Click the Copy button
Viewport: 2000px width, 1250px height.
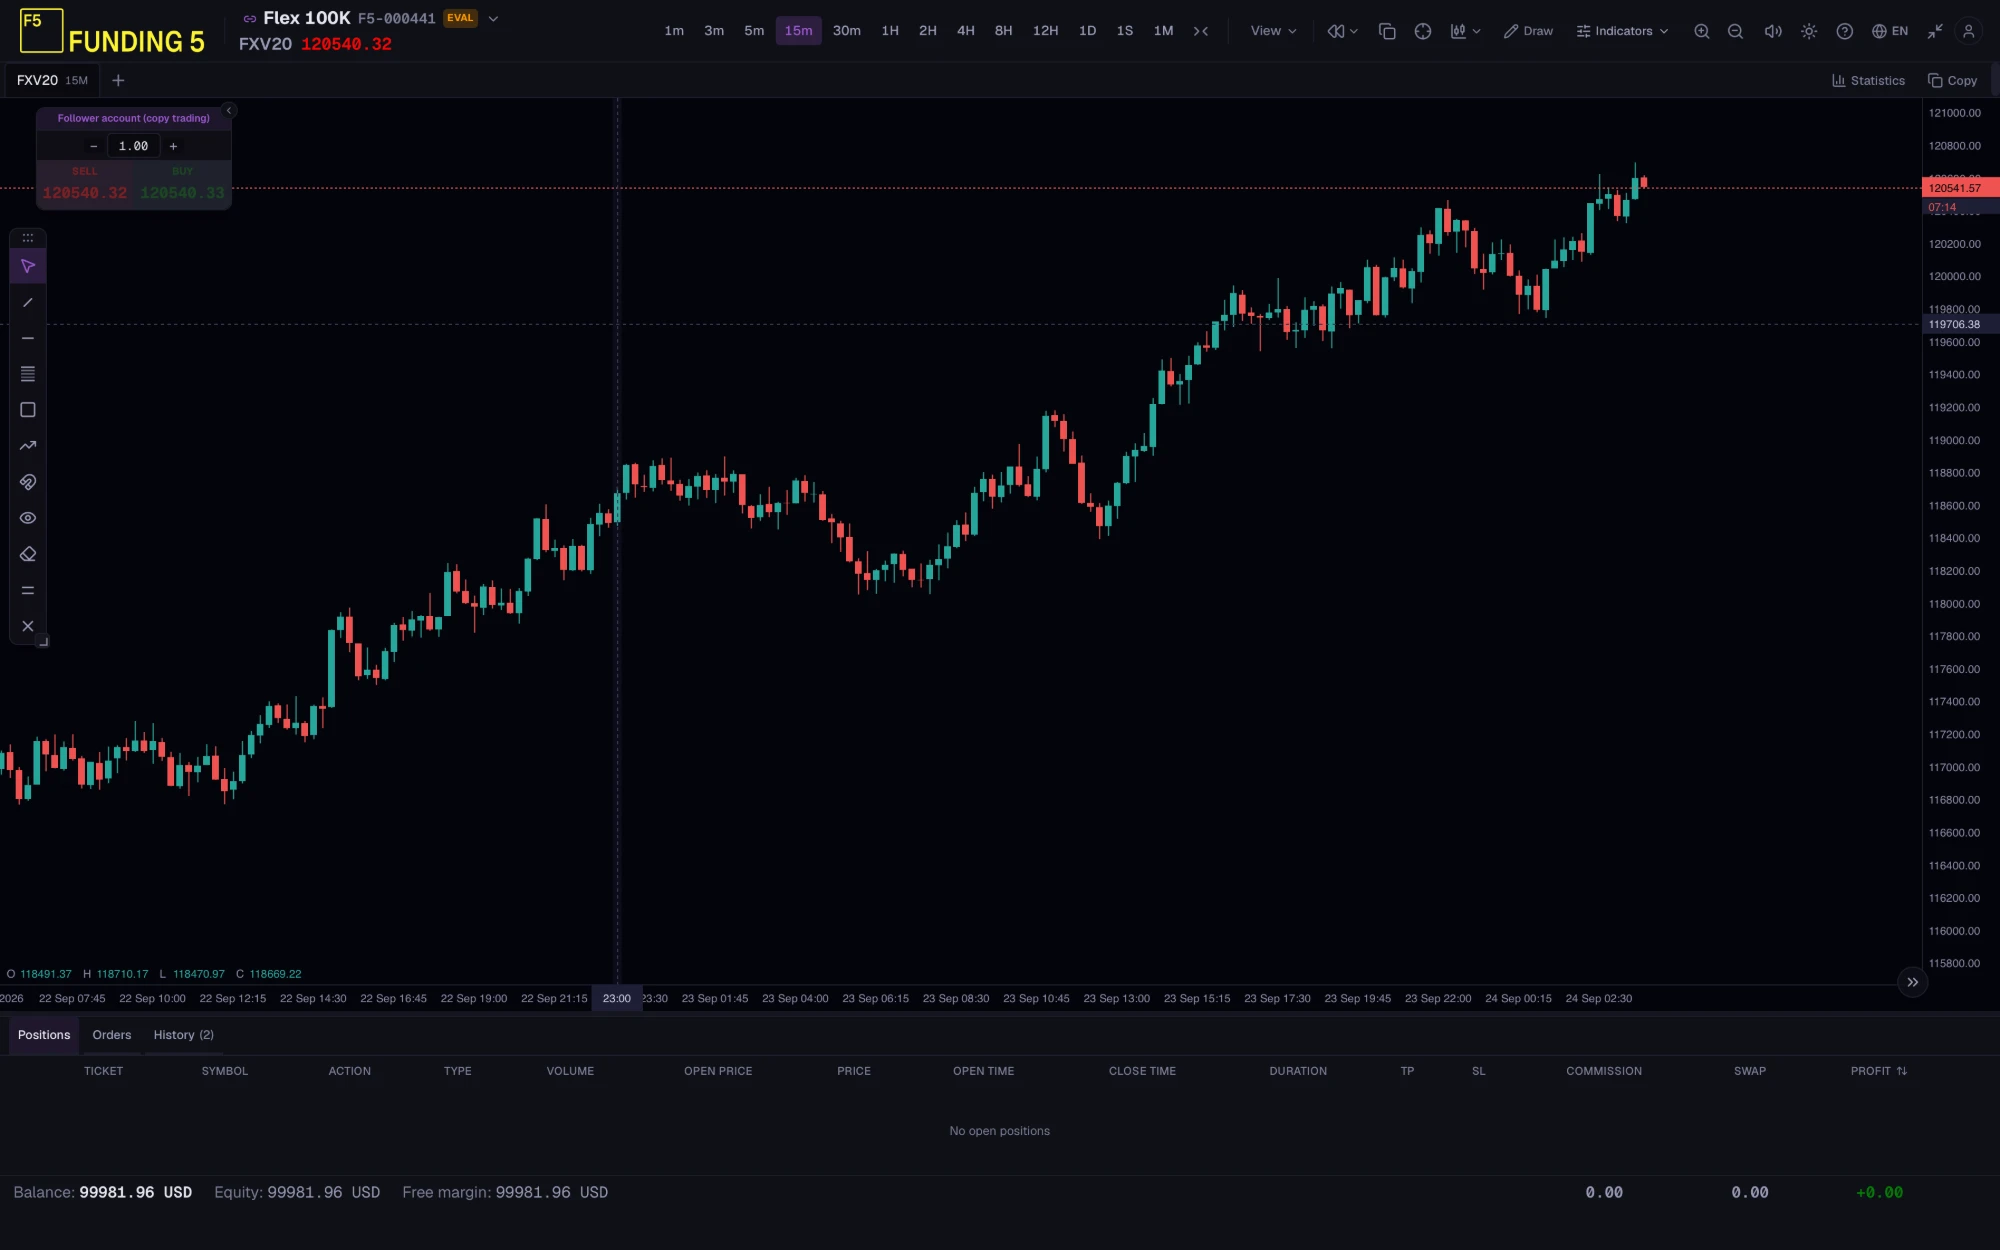(x=1952, y=81)
